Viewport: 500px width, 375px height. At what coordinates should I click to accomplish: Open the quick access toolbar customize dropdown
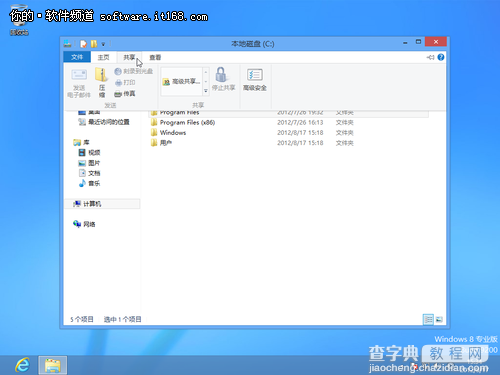(x=103, y=44)
